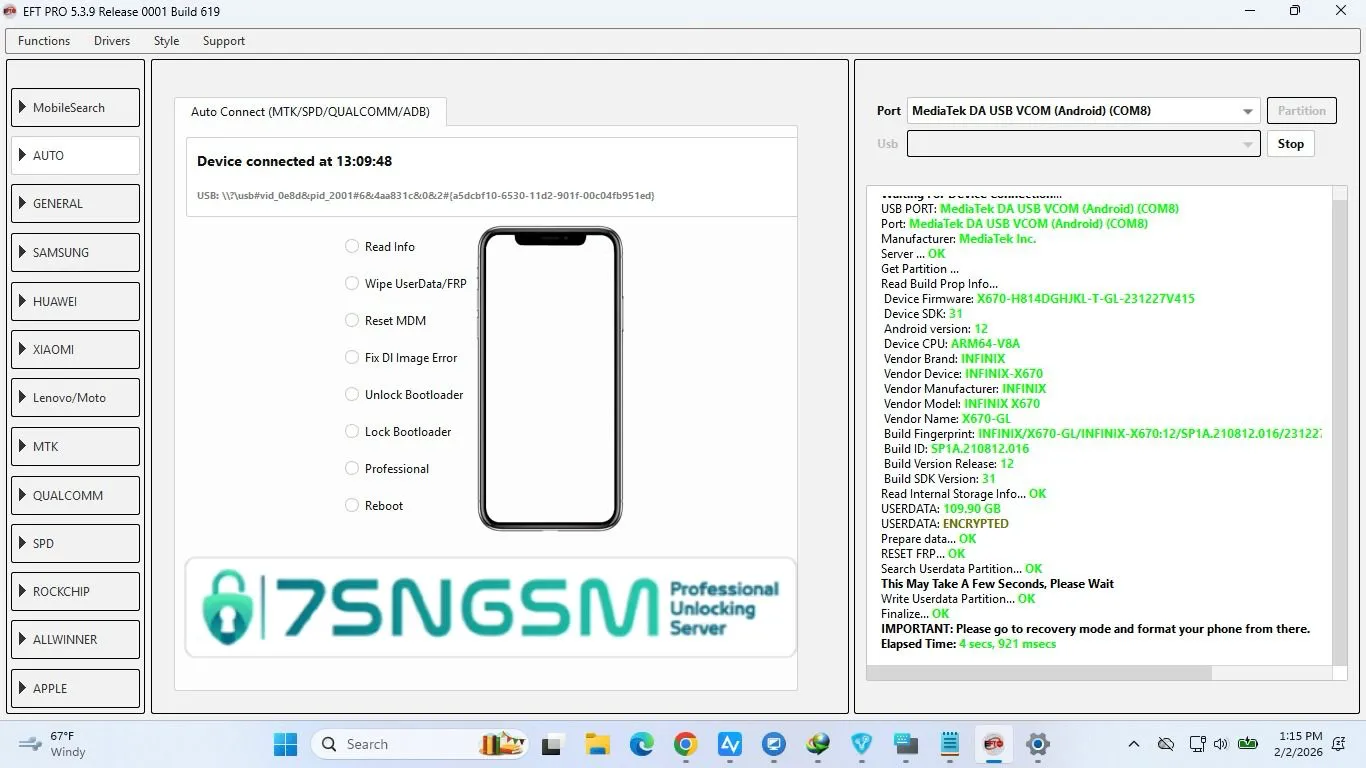
Task: Select the Unlock Bootloader radio option
Action: 352,394
